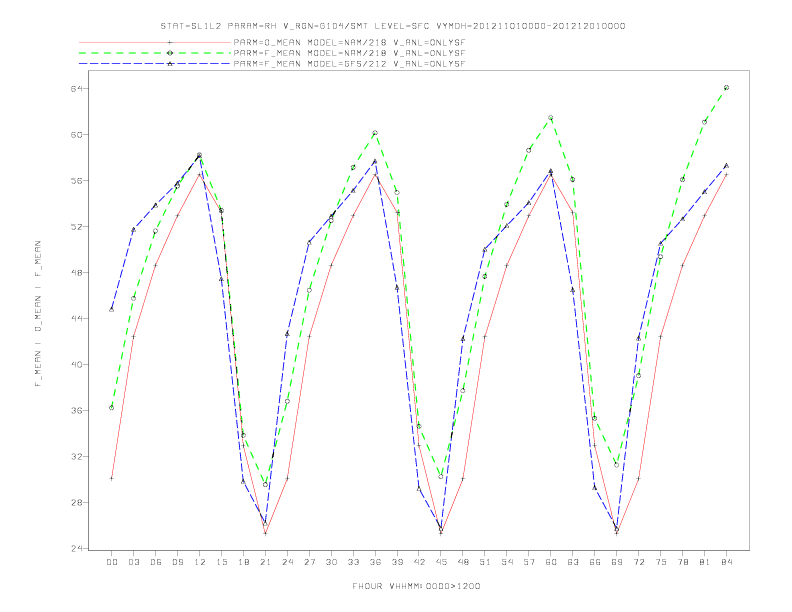Click the y-axis tick label 24
The image size is (792, 612).
pos(77,548)
